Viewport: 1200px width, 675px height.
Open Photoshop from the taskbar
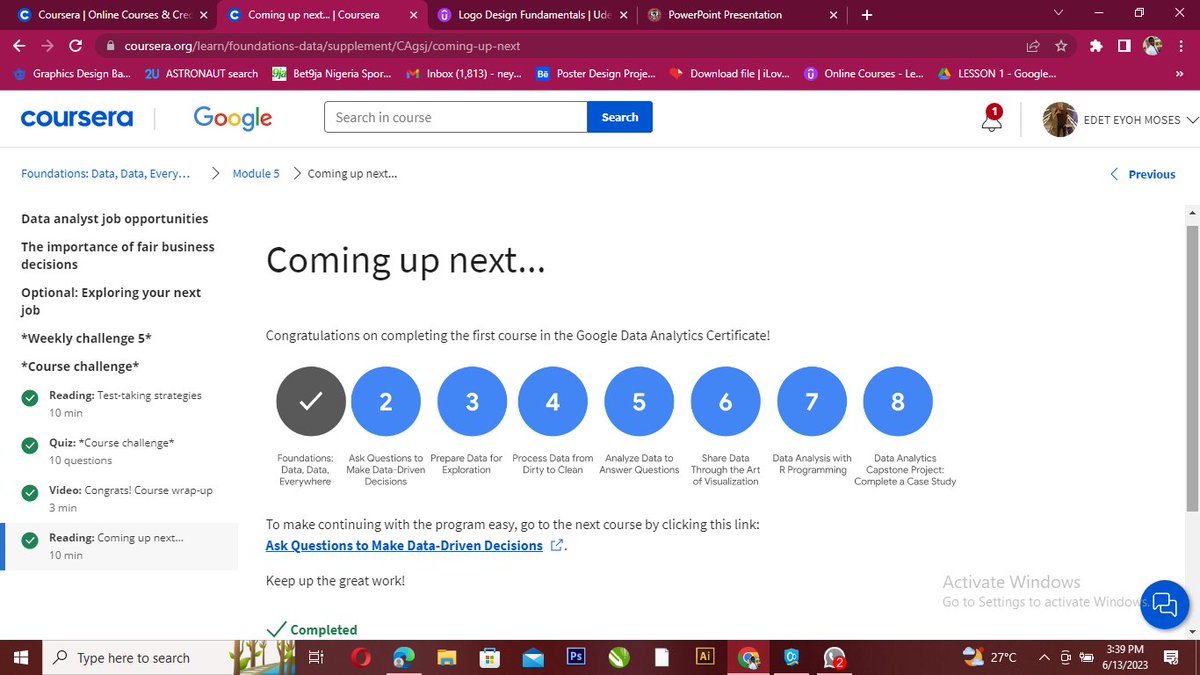pos(576,657)
